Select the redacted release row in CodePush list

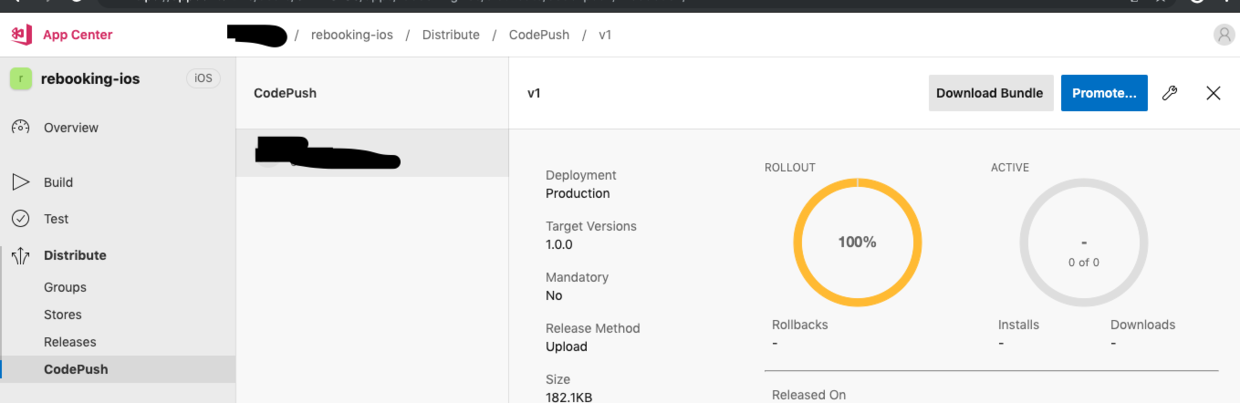coord(372,155)
